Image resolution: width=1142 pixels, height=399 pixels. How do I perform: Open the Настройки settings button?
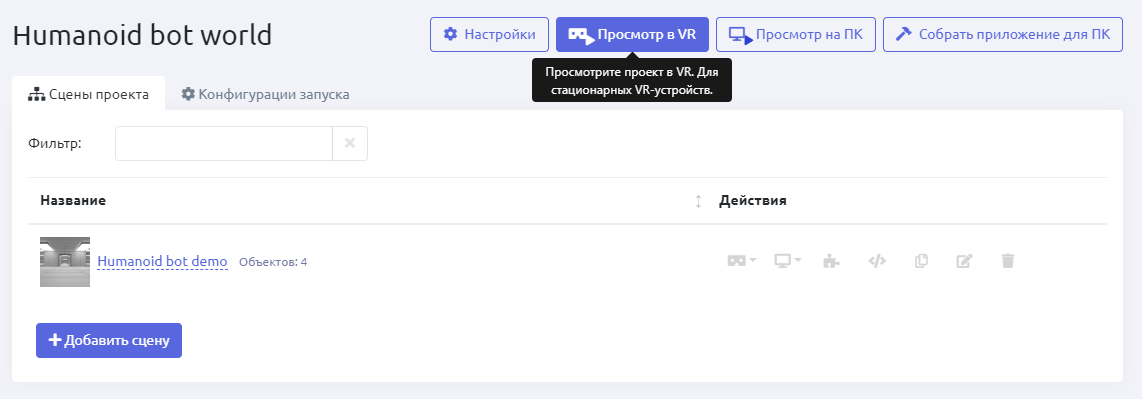(x=489, y=35)
